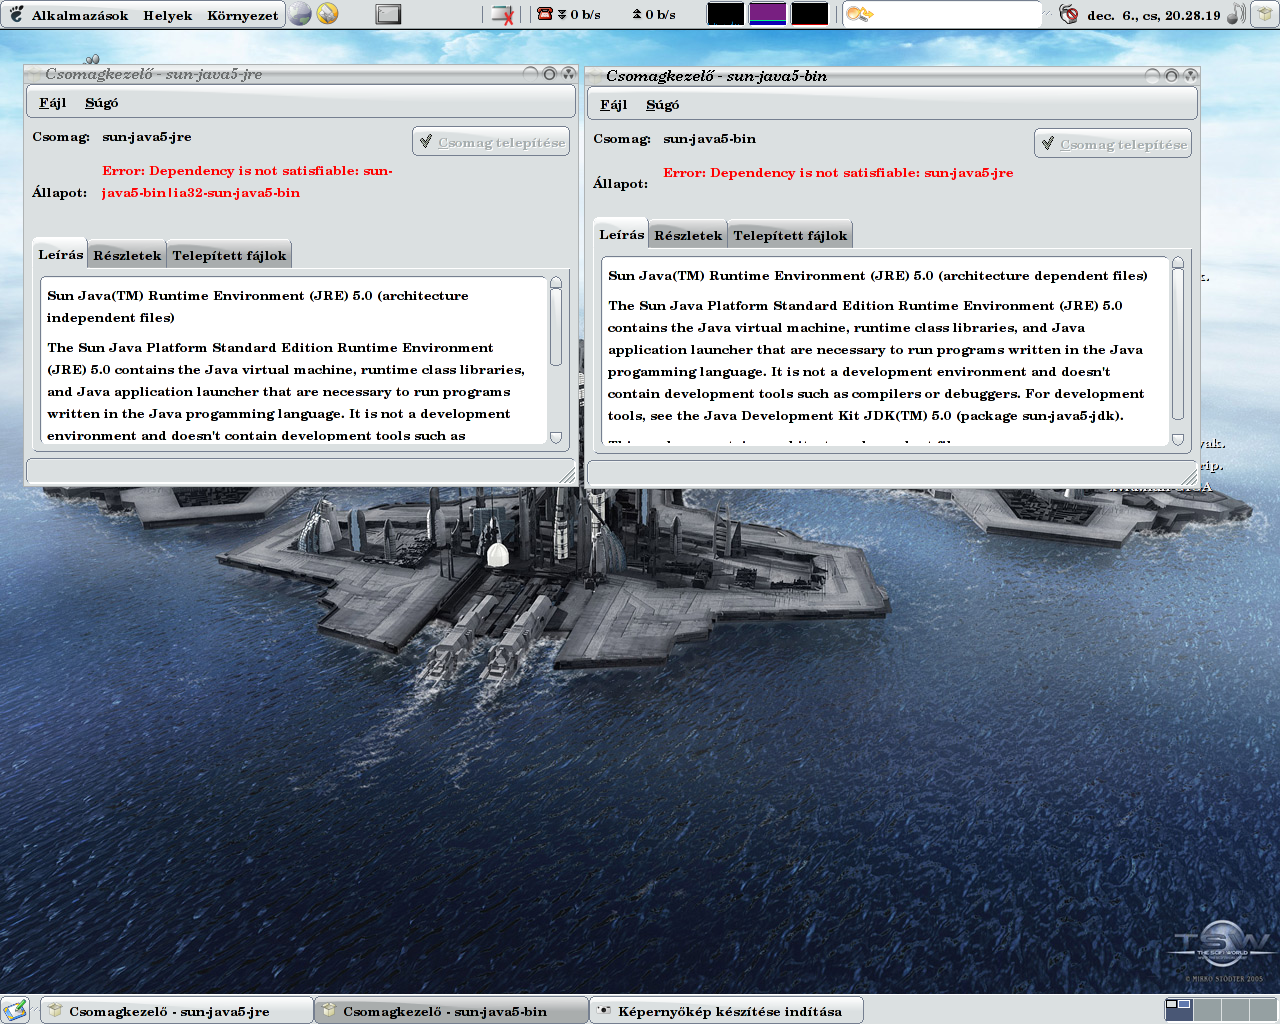
Task: Click Csomag telepítése in sun-java5-bin window
Action: (x=1113, y=144)
